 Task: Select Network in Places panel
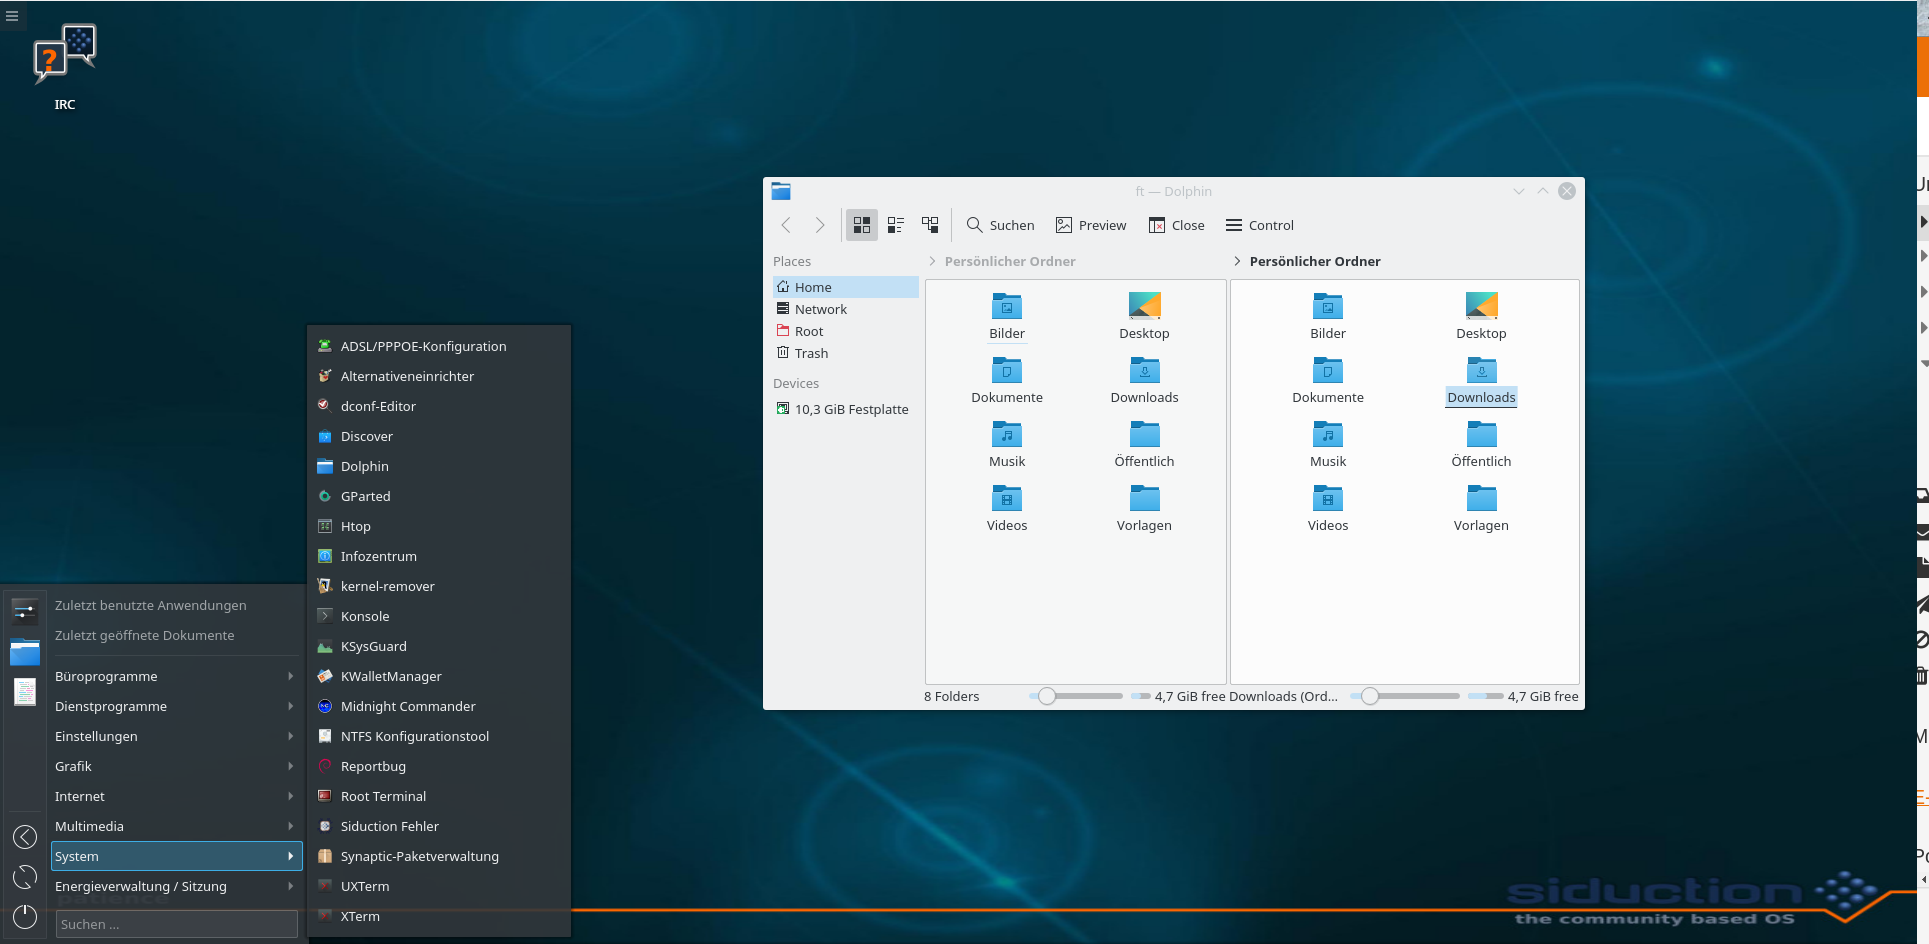(845, 309)
